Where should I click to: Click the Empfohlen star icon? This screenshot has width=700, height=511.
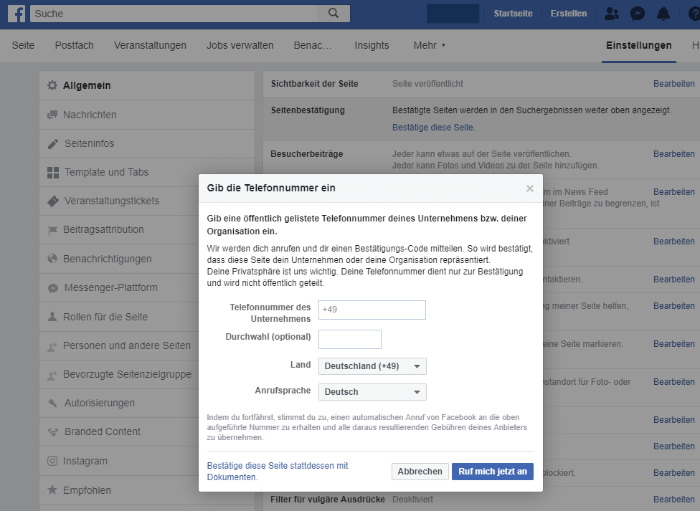pyautogui.click(x=52, y=490)
